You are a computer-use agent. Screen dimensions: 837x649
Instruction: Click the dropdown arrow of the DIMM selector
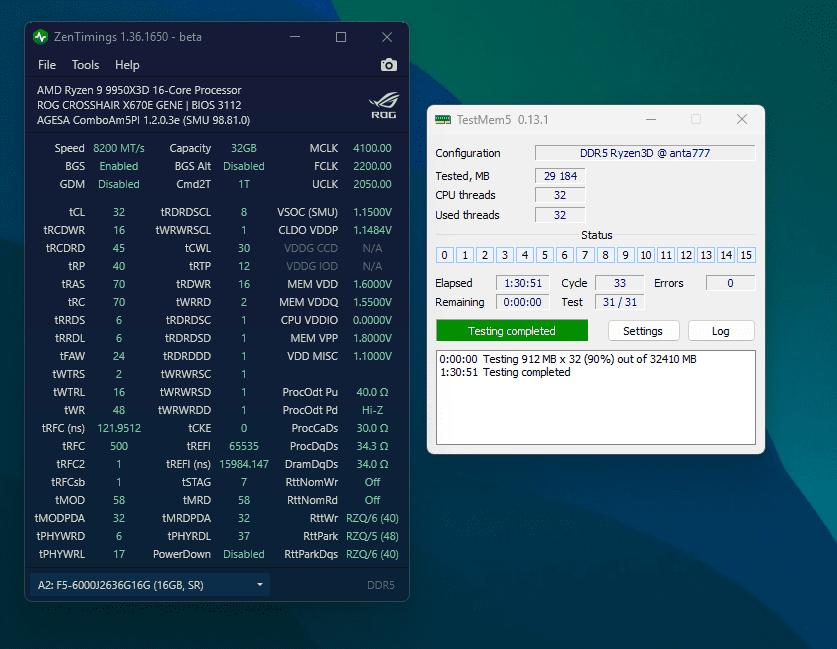tap(259, 585)
